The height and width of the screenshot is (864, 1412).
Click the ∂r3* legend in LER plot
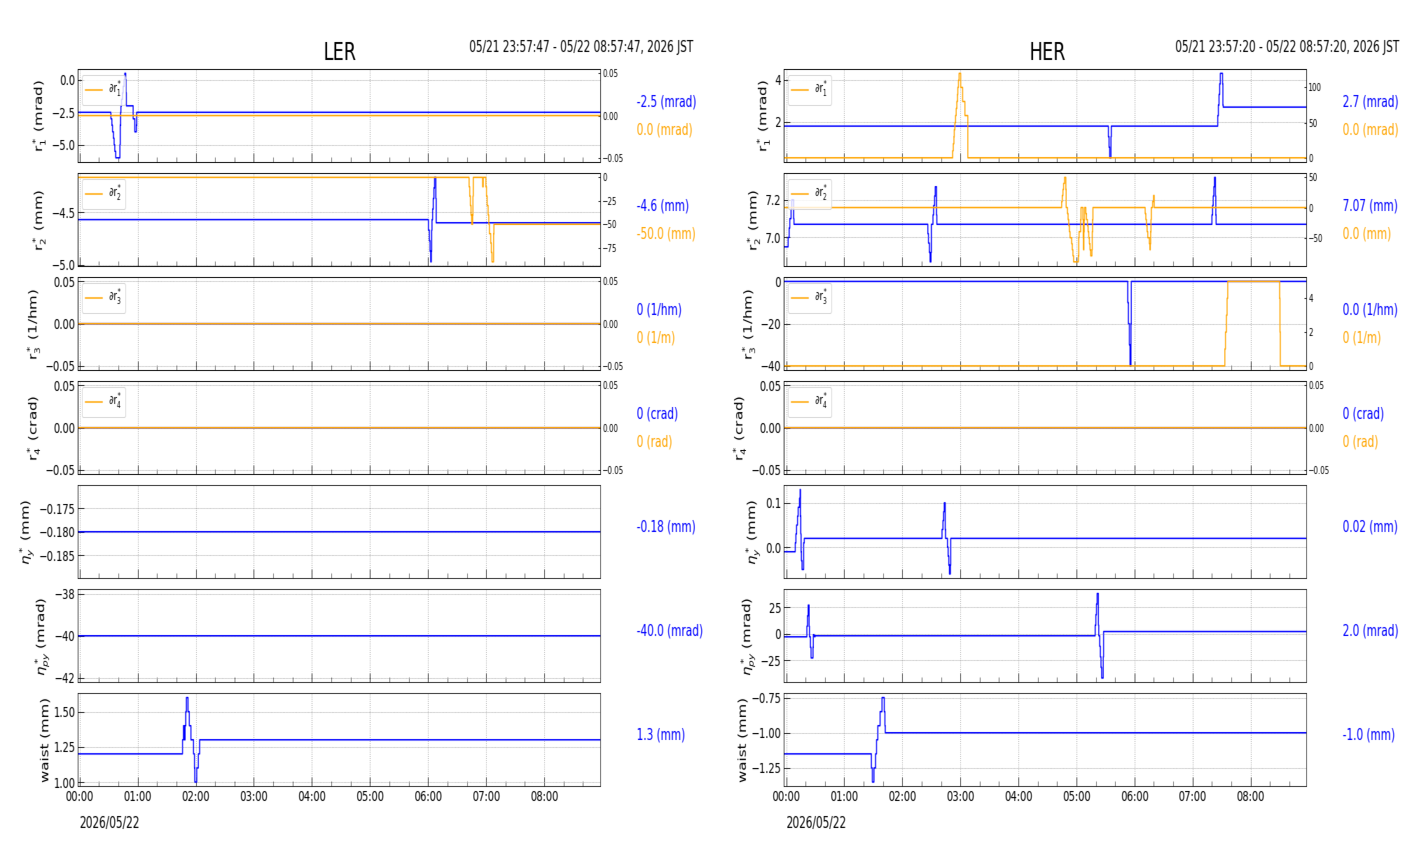point(104,297)
